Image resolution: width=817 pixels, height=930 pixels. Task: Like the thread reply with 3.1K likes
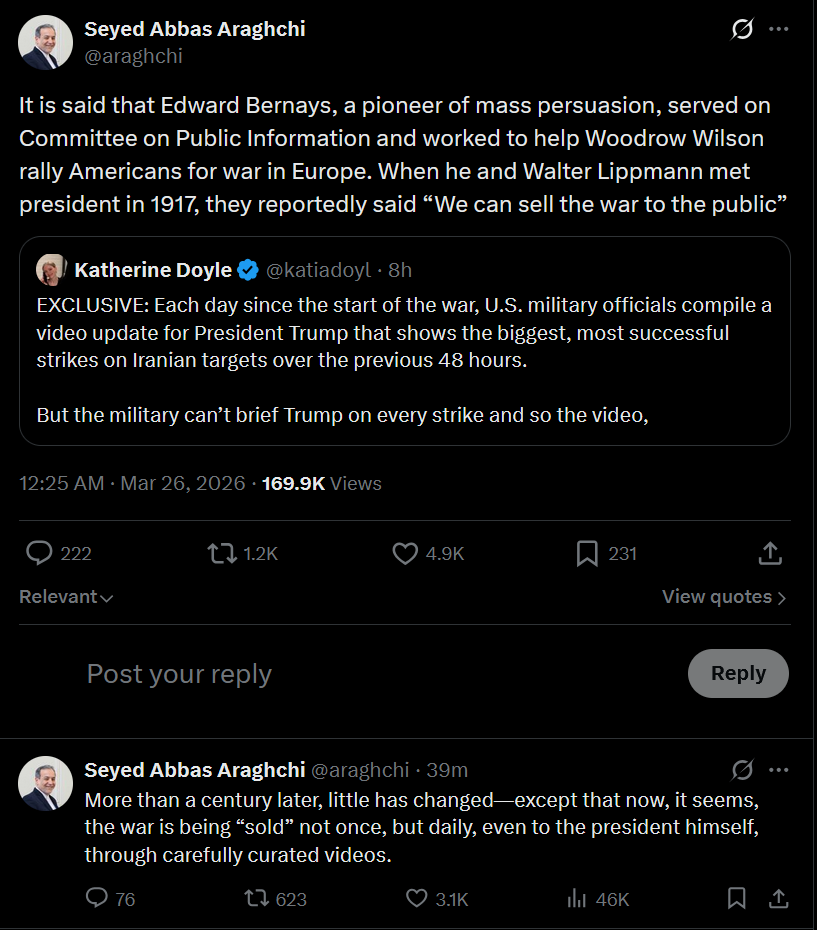click(417, 899)
